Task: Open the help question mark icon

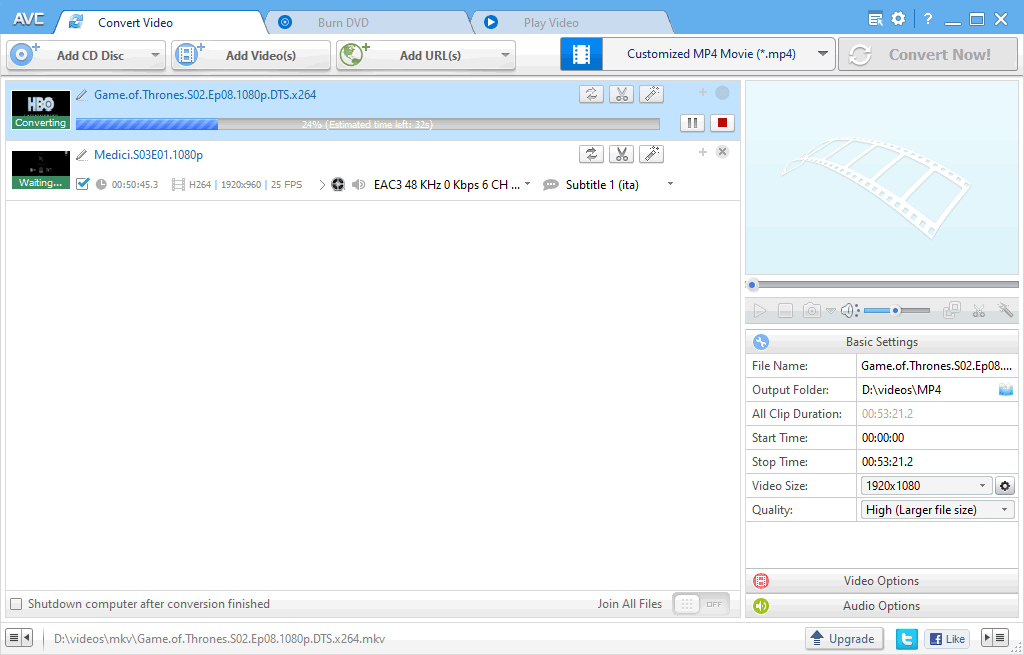Action: pos(928,19)
